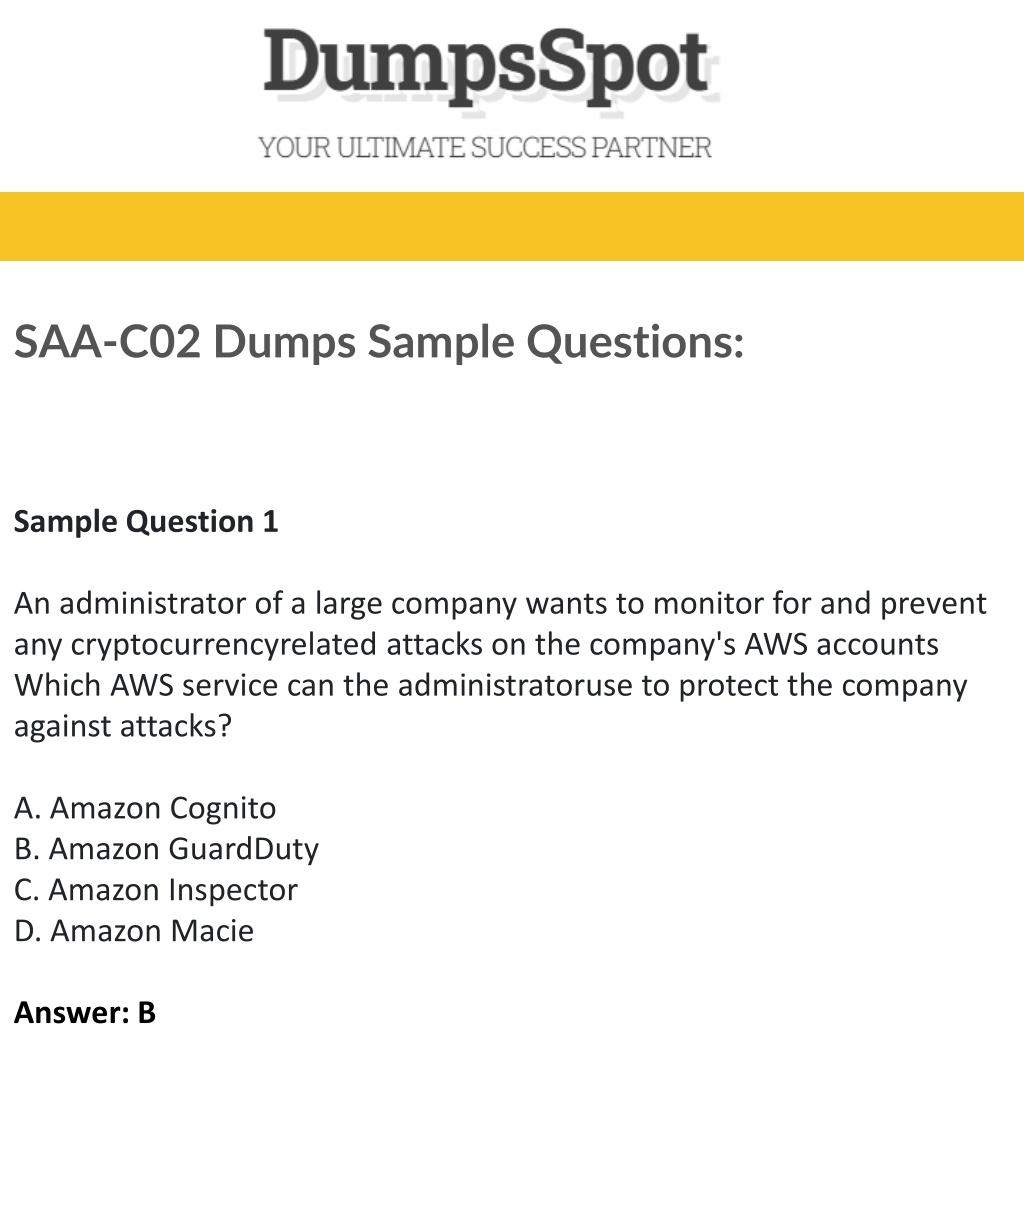Click 'AWS accounts' in the question text
The image size is (1024, 1228).
coord(841,644)
